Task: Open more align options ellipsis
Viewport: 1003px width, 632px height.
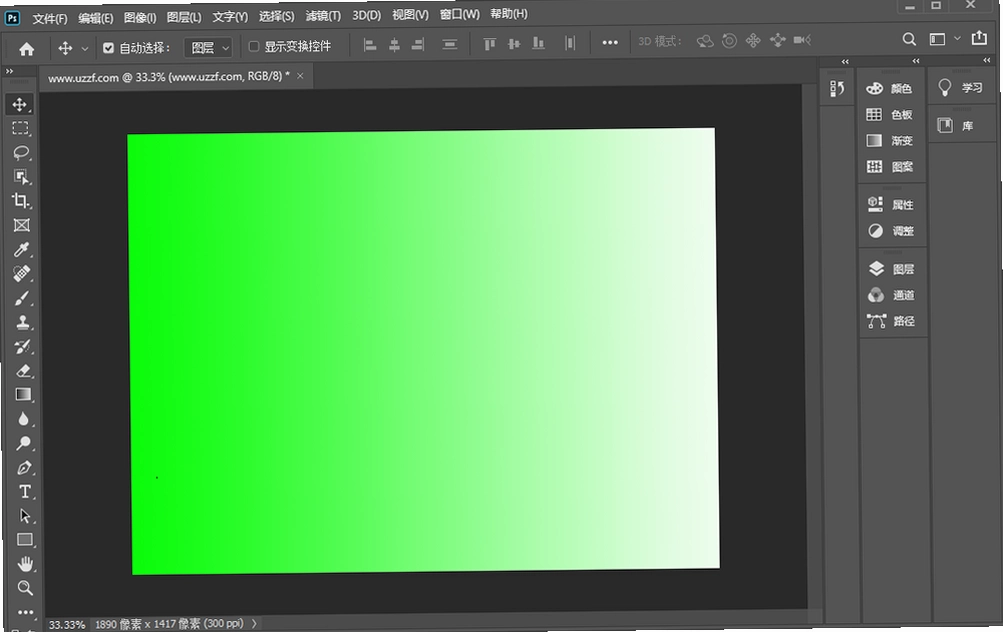Action: 610,42
